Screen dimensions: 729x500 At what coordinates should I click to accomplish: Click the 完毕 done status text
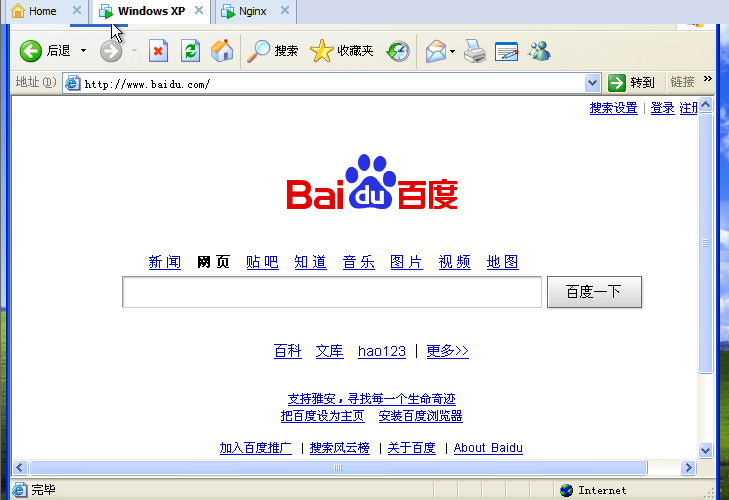pos(43,490)
